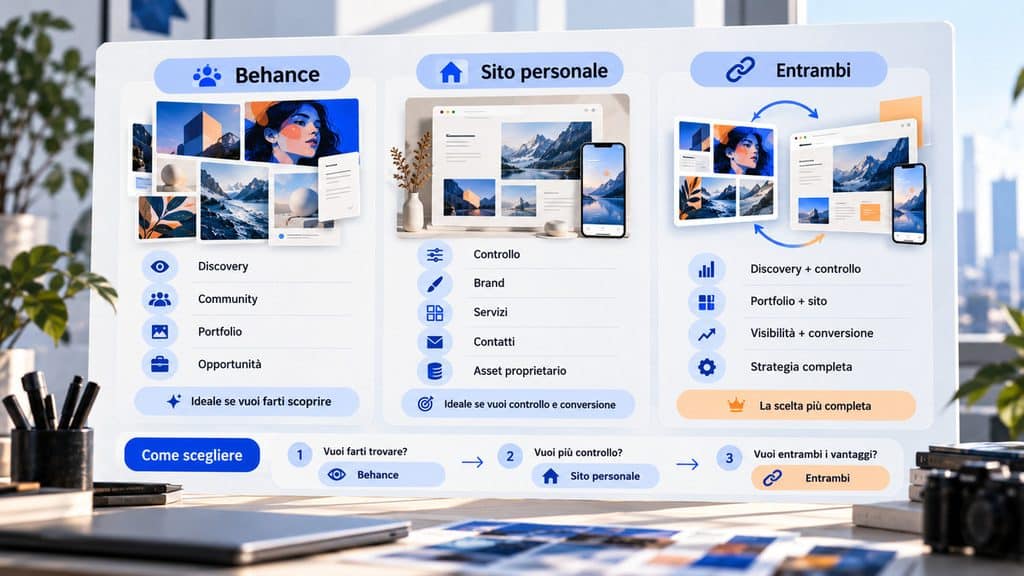Click the Come scegliere button

point(192,455)
